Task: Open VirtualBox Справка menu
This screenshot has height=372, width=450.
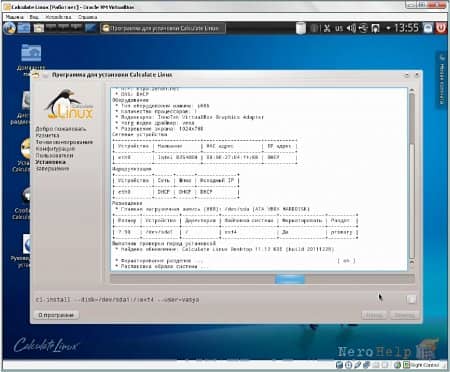Action: (87, 17)
